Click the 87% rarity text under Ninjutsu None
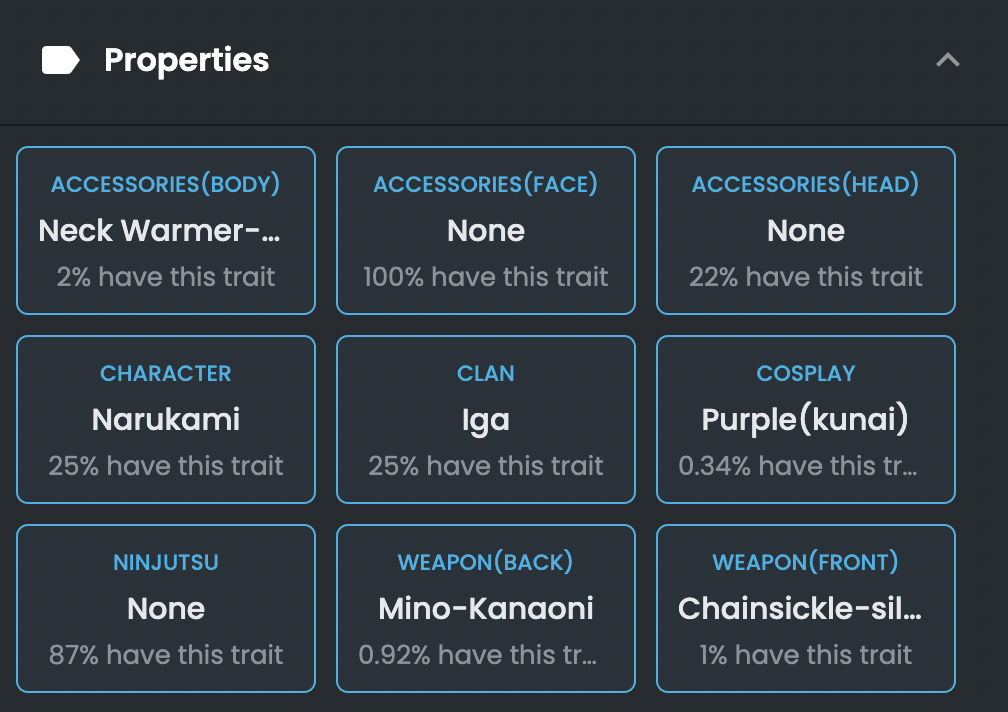This screenshot has width=1008, height=712. click(x=165, y=655)
